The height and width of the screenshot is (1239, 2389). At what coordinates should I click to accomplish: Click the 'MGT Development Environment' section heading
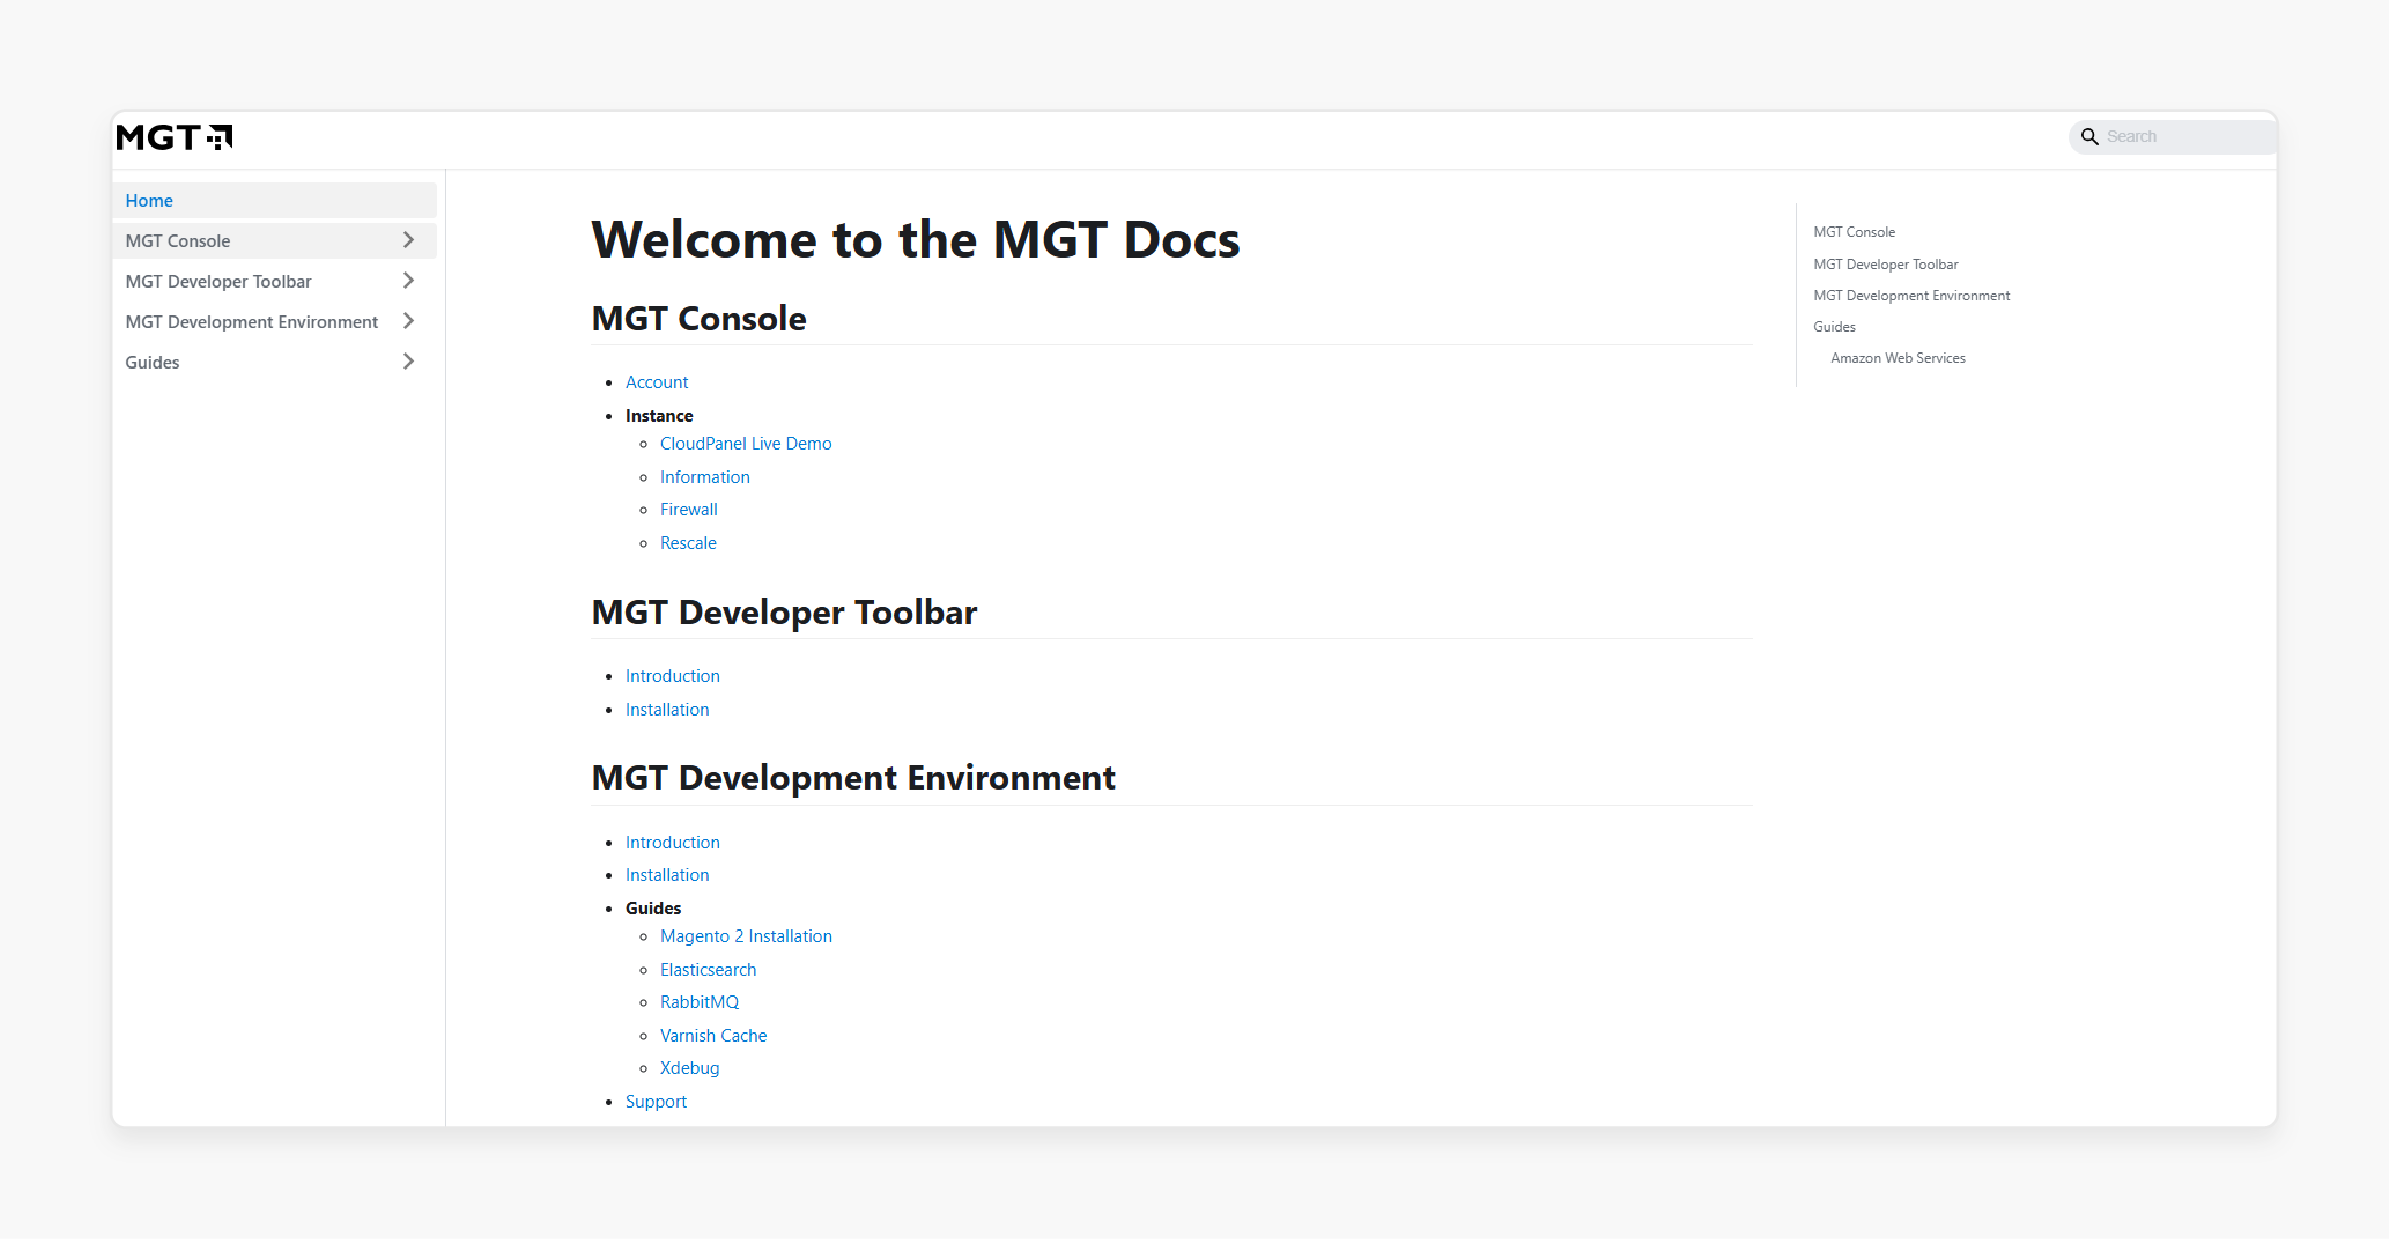coord(853,778)
